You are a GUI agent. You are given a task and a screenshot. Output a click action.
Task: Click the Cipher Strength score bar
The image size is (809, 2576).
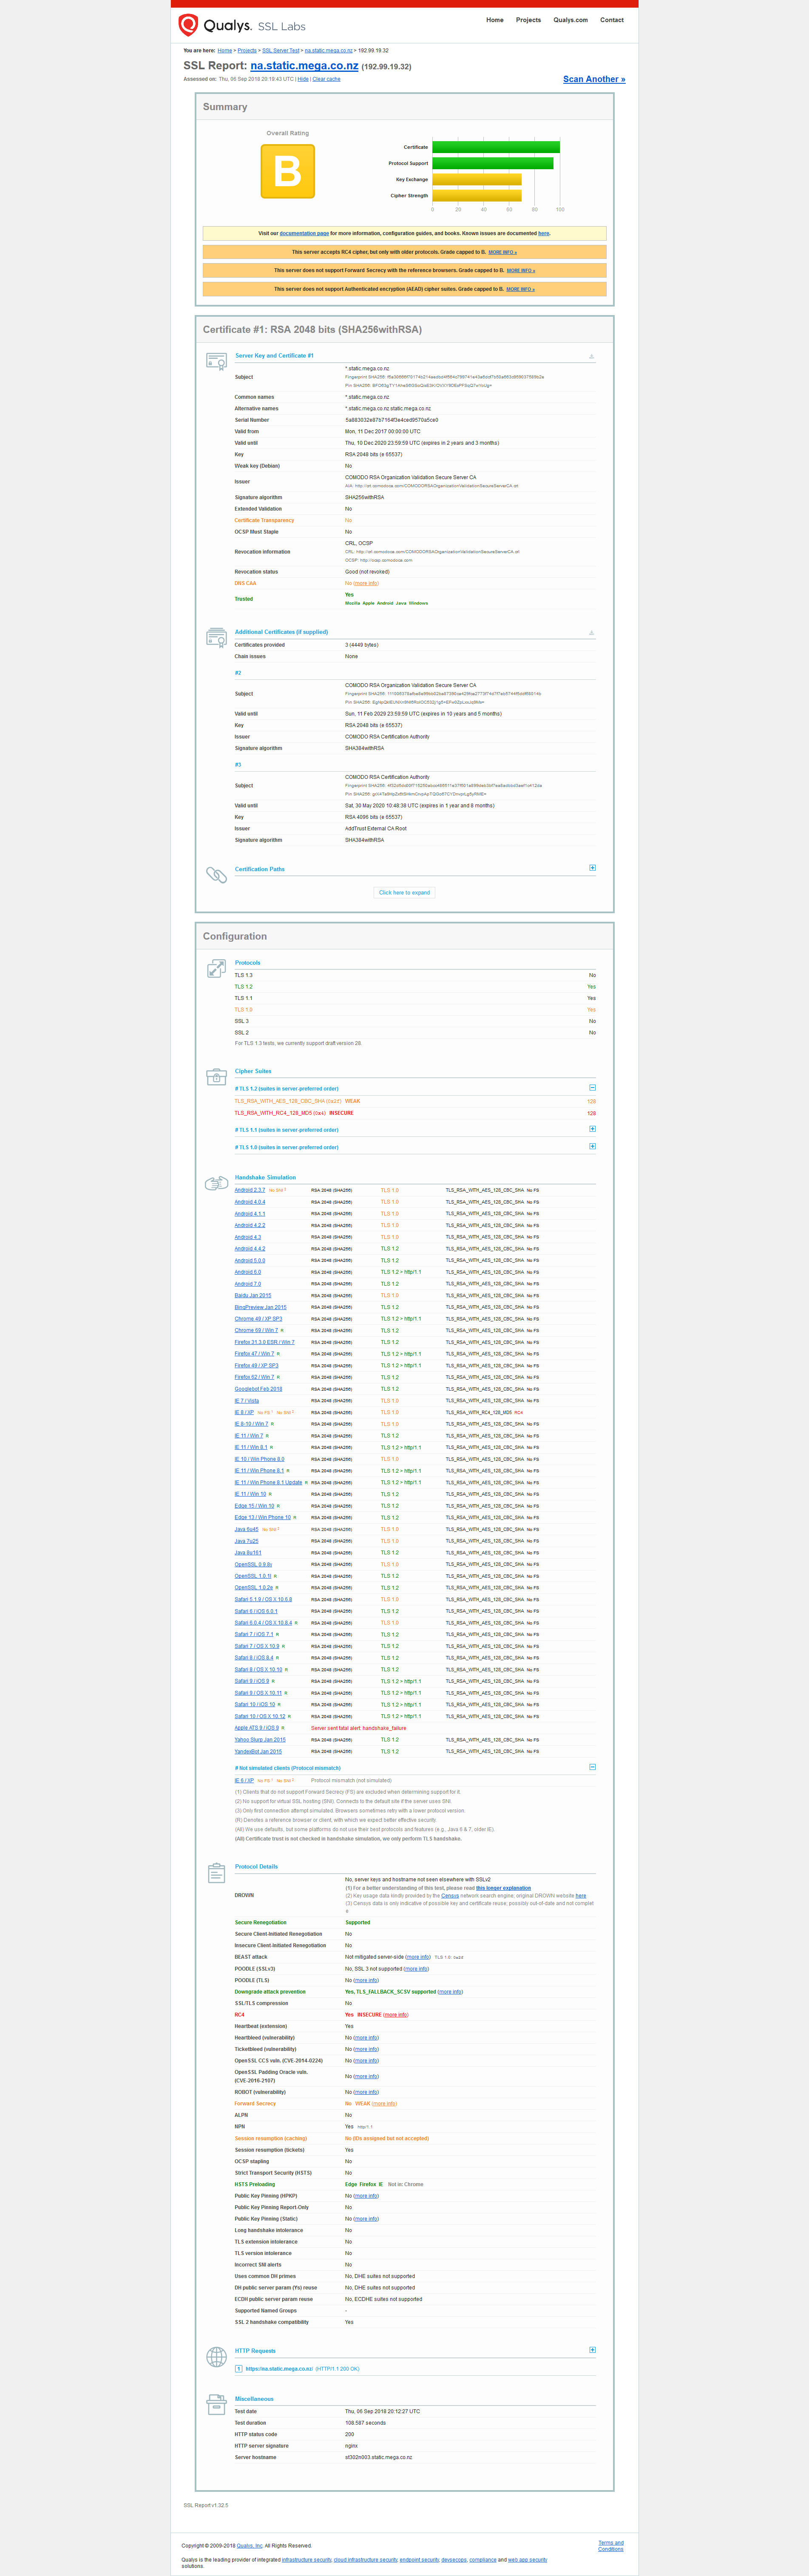coord(477,196)
